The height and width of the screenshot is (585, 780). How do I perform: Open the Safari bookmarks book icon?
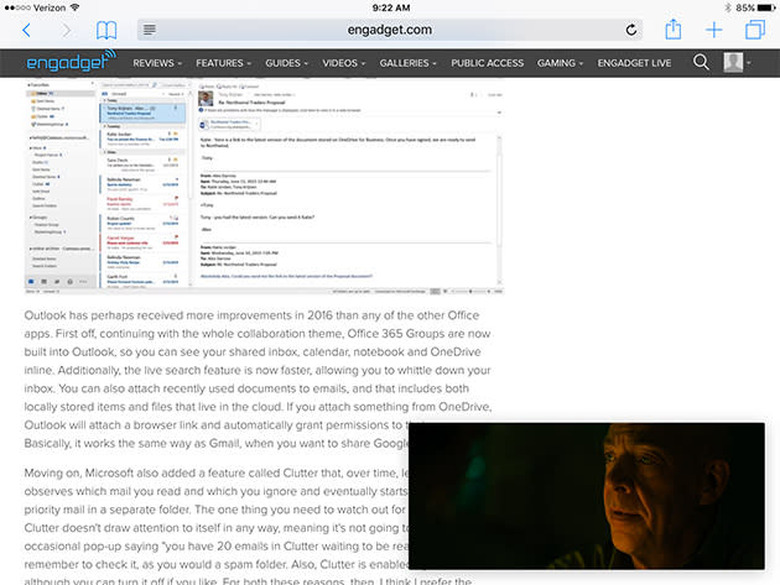tap(106, 30)
